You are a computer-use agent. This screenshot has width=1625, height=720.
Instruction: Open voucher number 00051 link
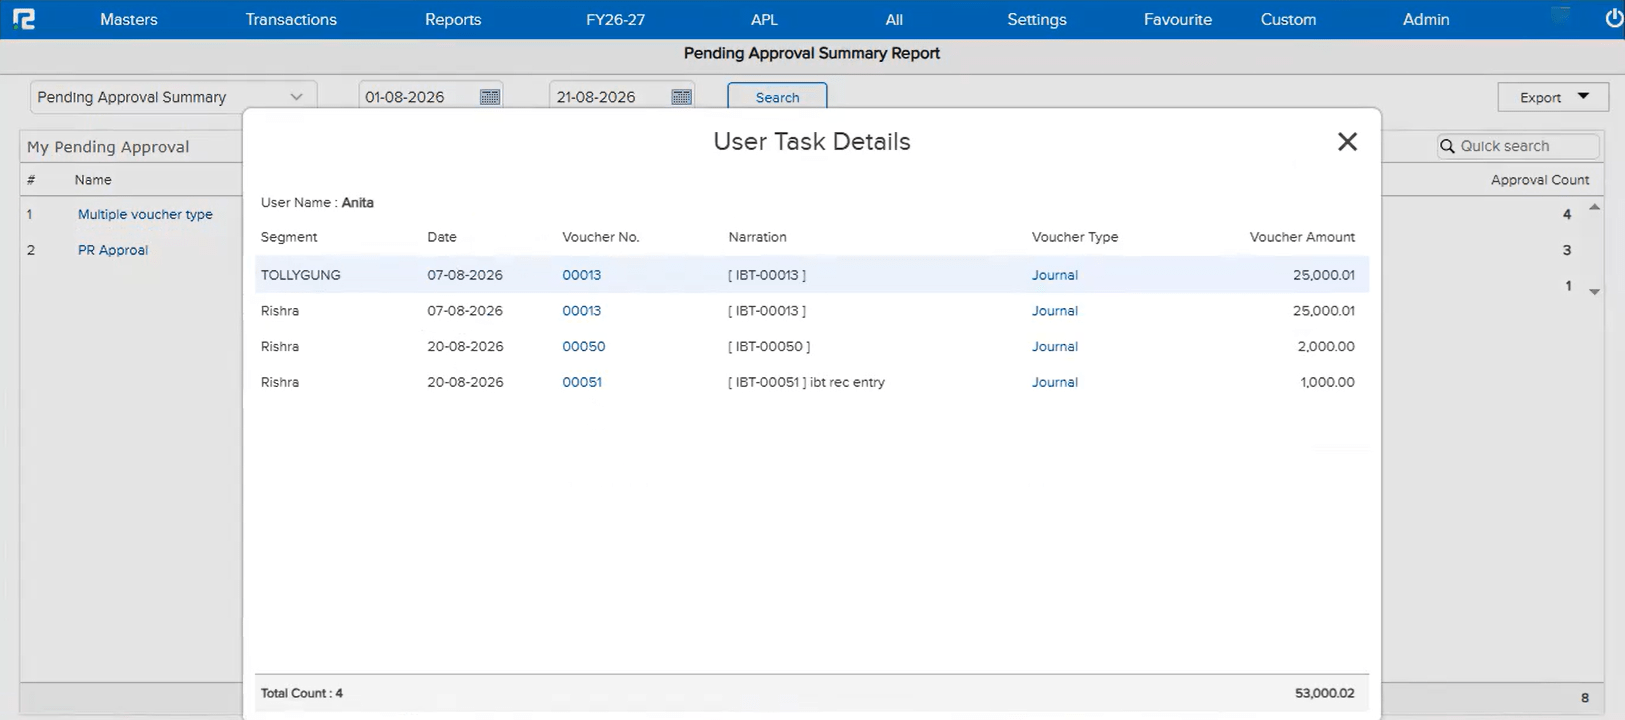click(582, 382)
